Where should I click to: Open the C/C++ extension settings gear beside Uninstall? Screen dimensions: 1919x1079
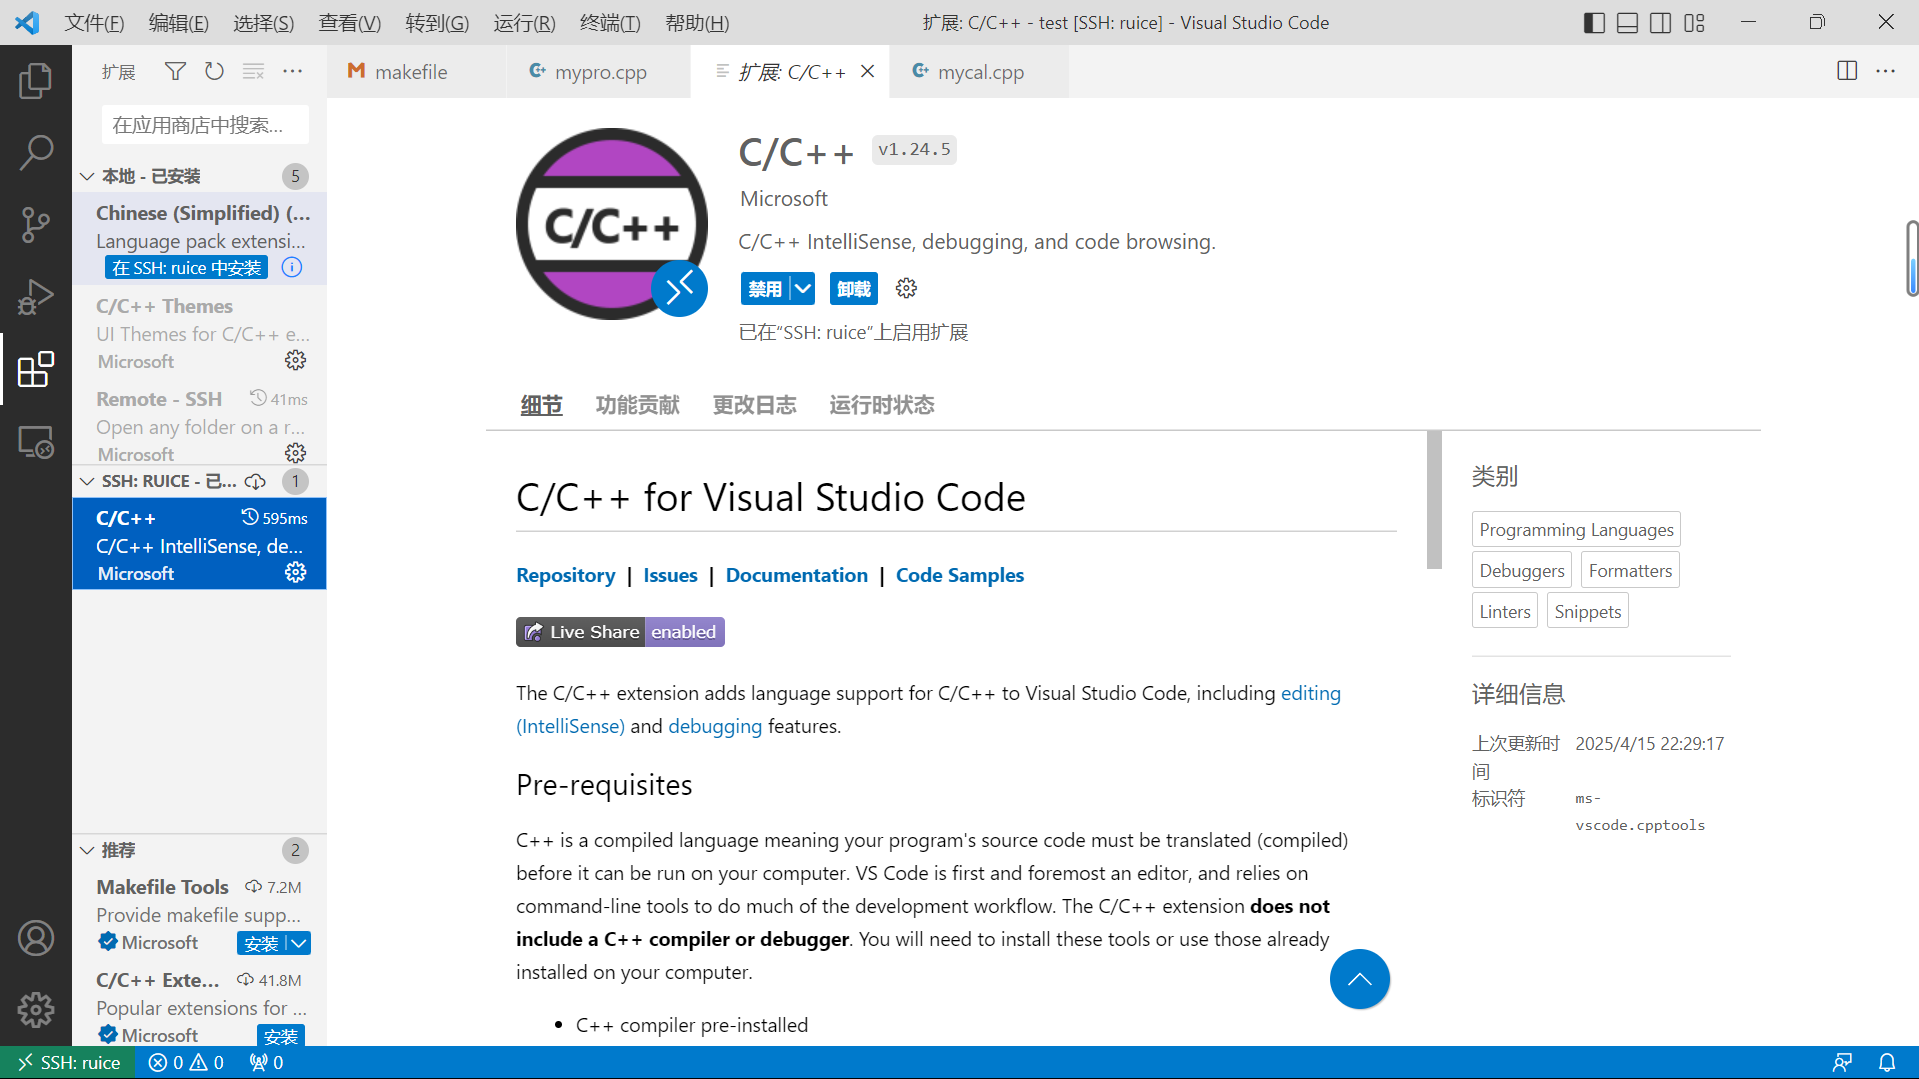pos(906,288)
